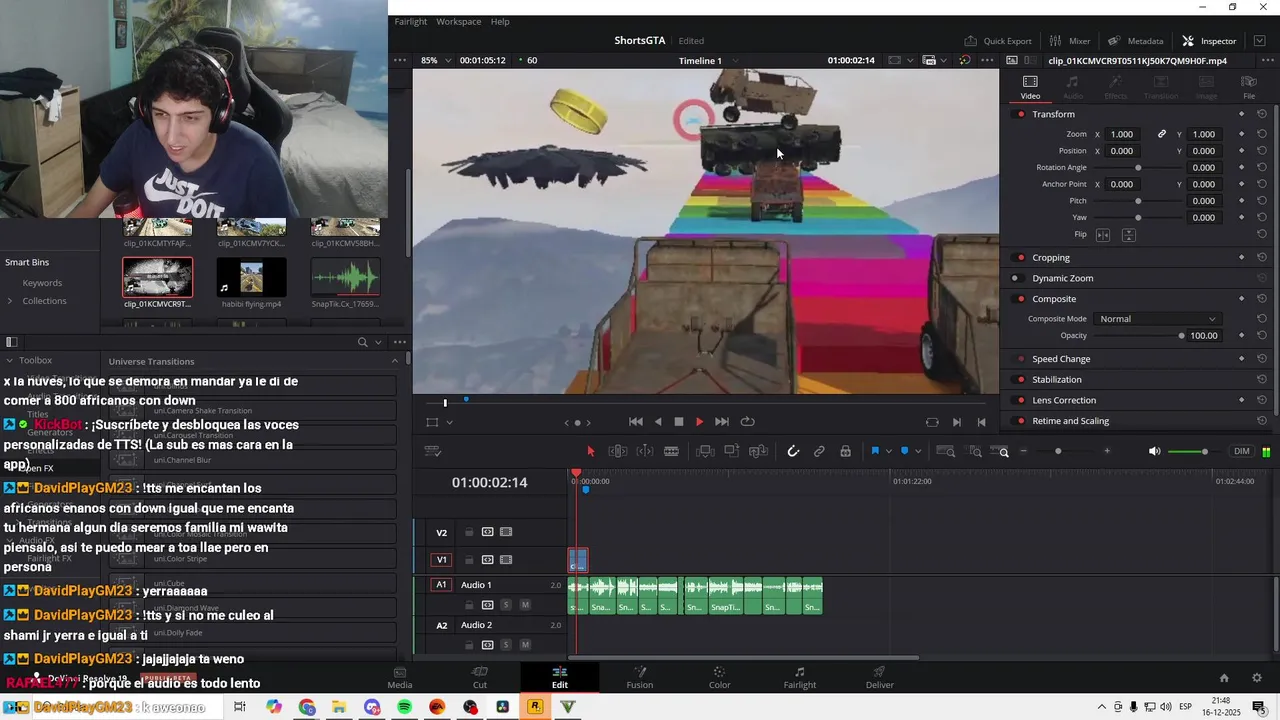Expand the Retime and Scaling section

pyautogui.click(x=1070, y=421)
